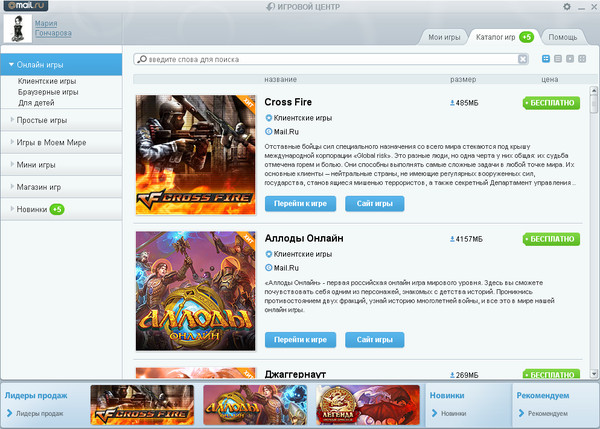The height and width of the screenshot is (429, 600).
Task: Open the Помощь tab
Action: [x=562, y=37]
